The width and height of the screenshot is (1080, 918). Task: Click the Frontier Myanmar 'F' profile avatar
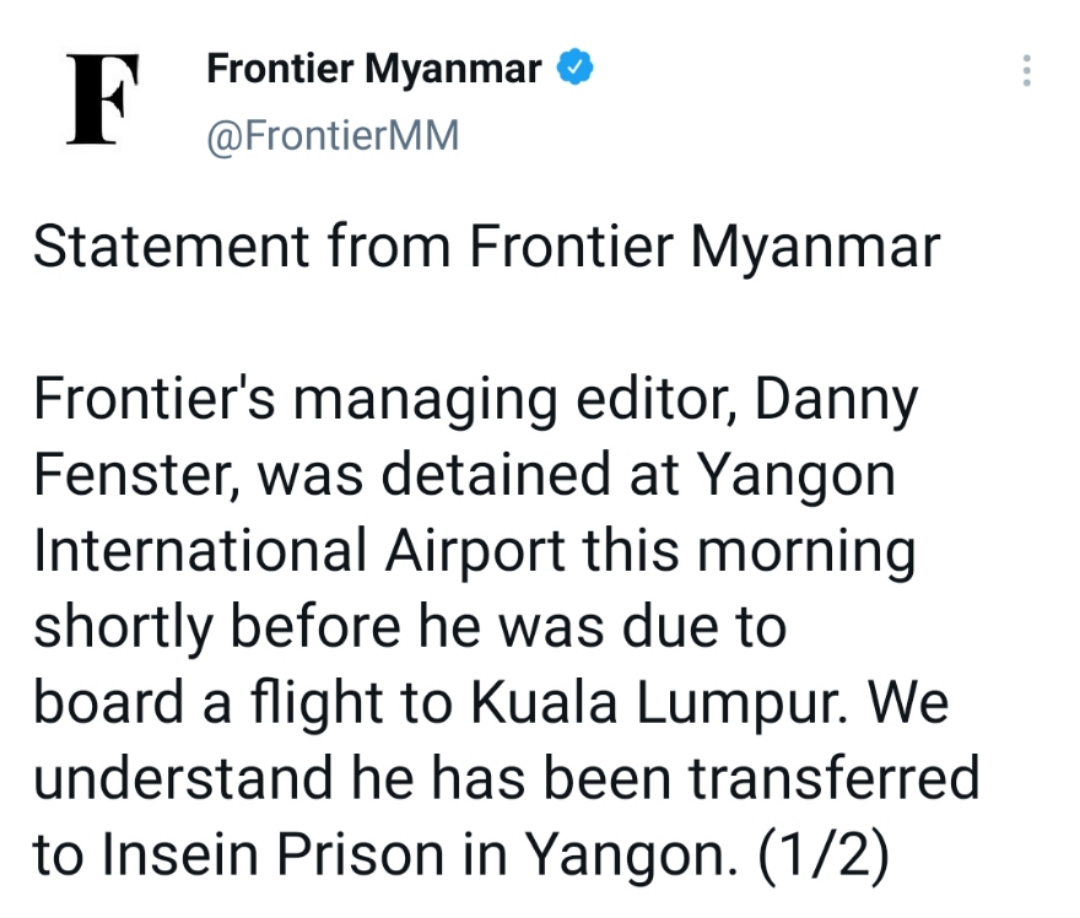[x=102, y=98]
